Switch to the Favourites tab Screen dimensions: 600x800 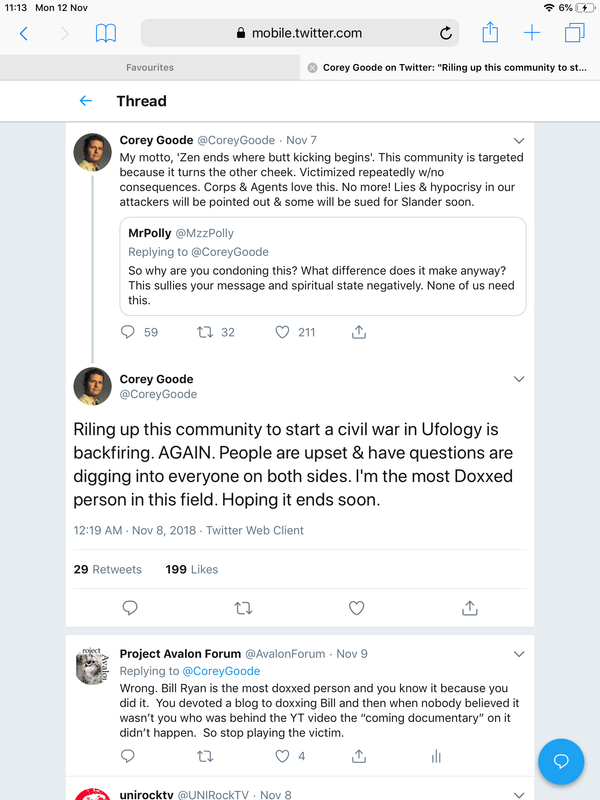(x=150, y=68)
